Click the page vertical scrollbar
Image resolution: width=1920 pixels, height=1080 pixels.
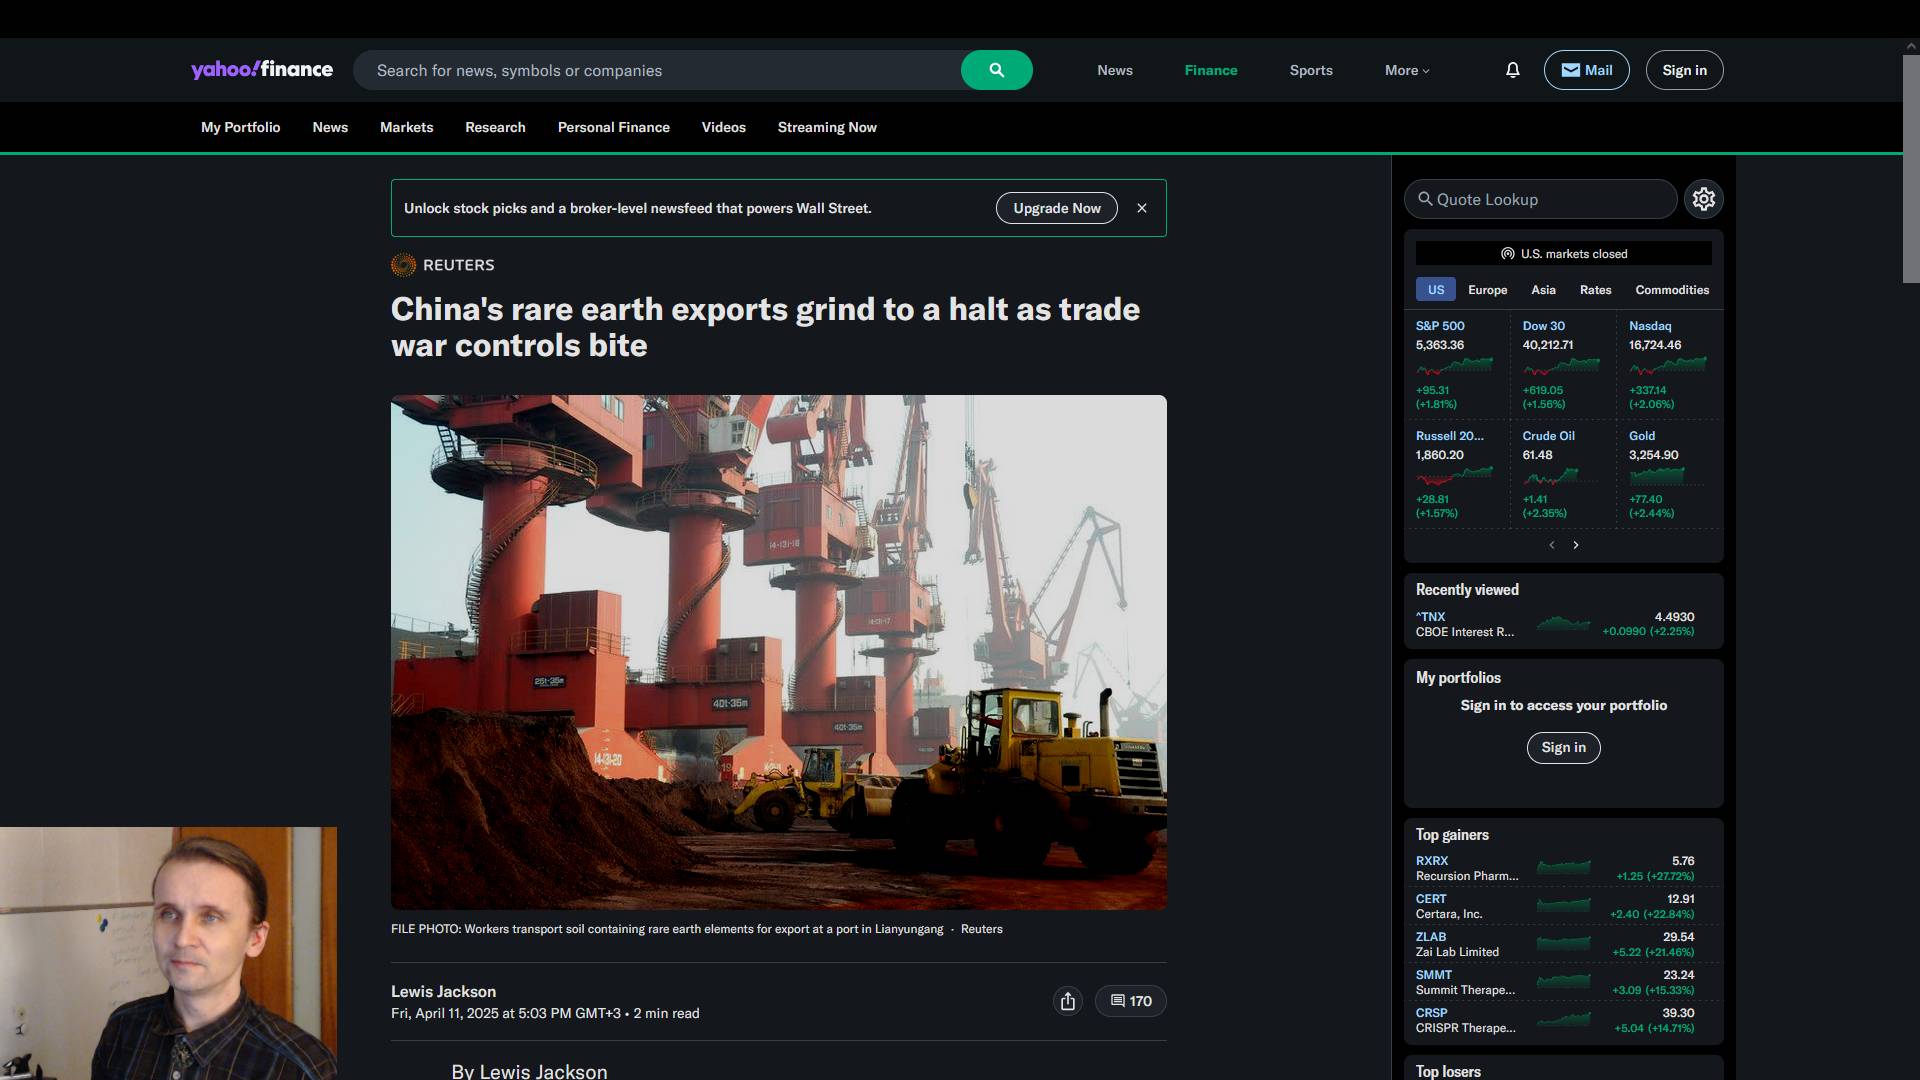(x=1911, y=169)
